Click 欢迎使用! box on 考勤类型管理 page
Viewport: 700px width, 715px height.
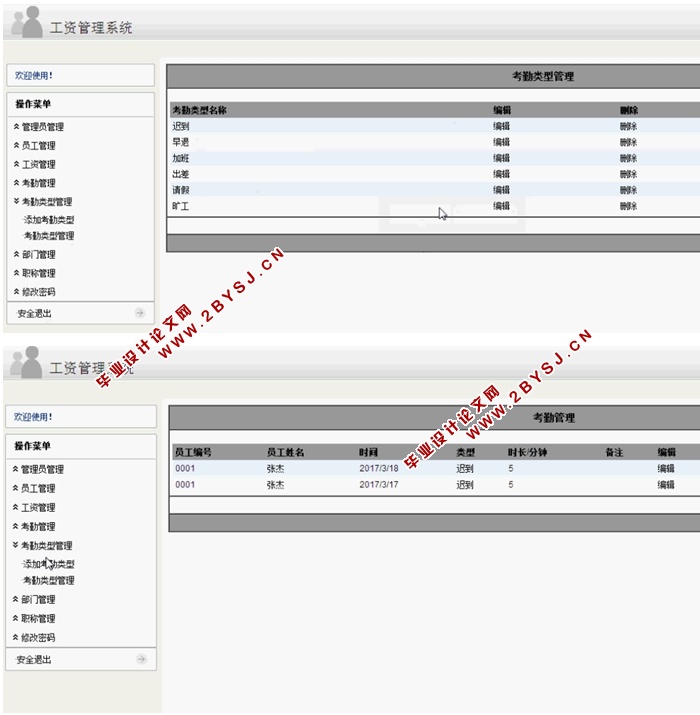[x=81, y=75]
